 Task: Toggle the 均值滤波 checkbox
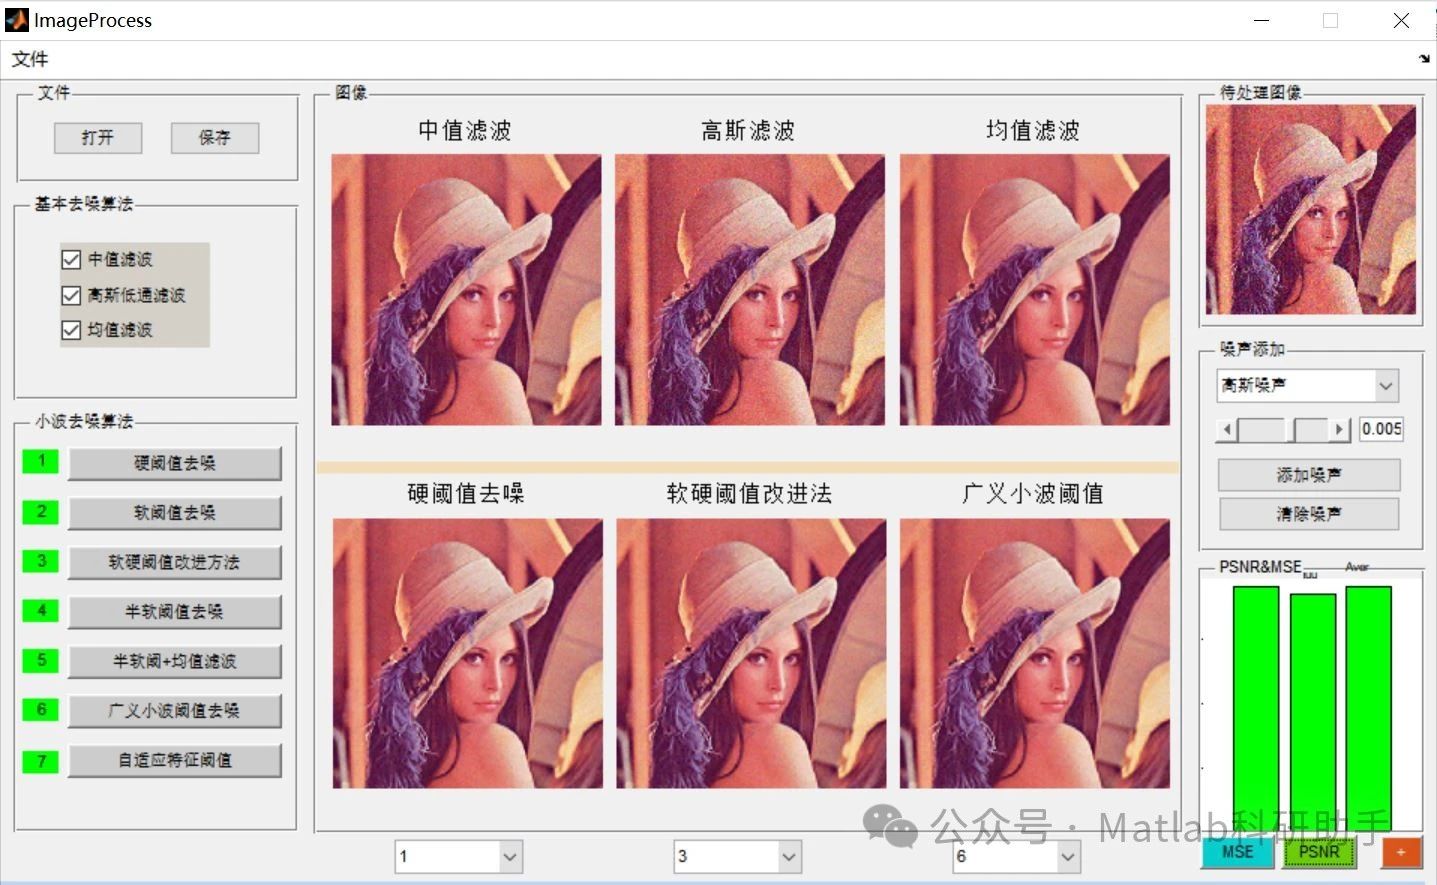pos(71,330)
